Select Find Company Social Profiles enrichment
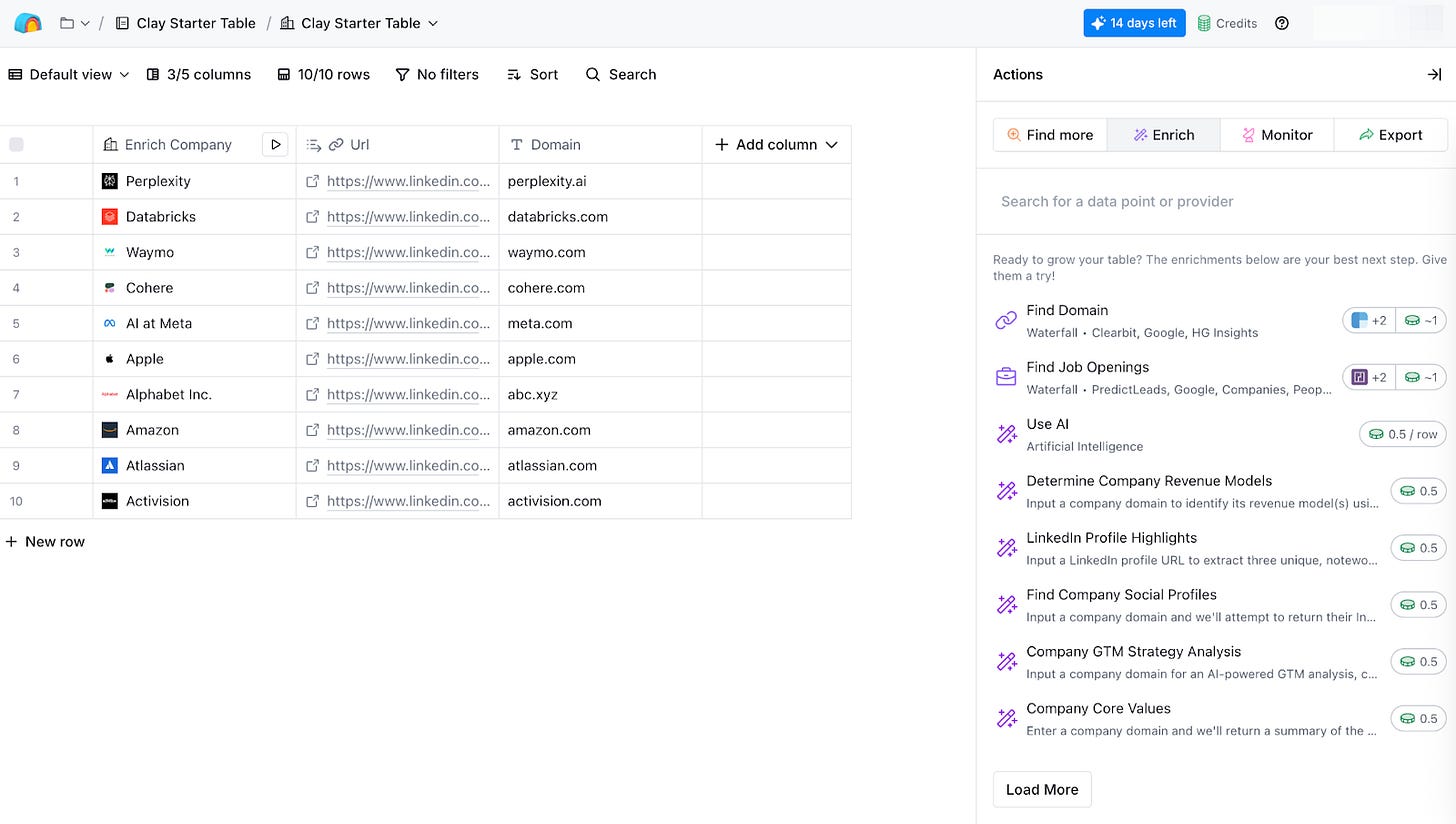Screen dimensions: 1456x824 (1220, 605)
